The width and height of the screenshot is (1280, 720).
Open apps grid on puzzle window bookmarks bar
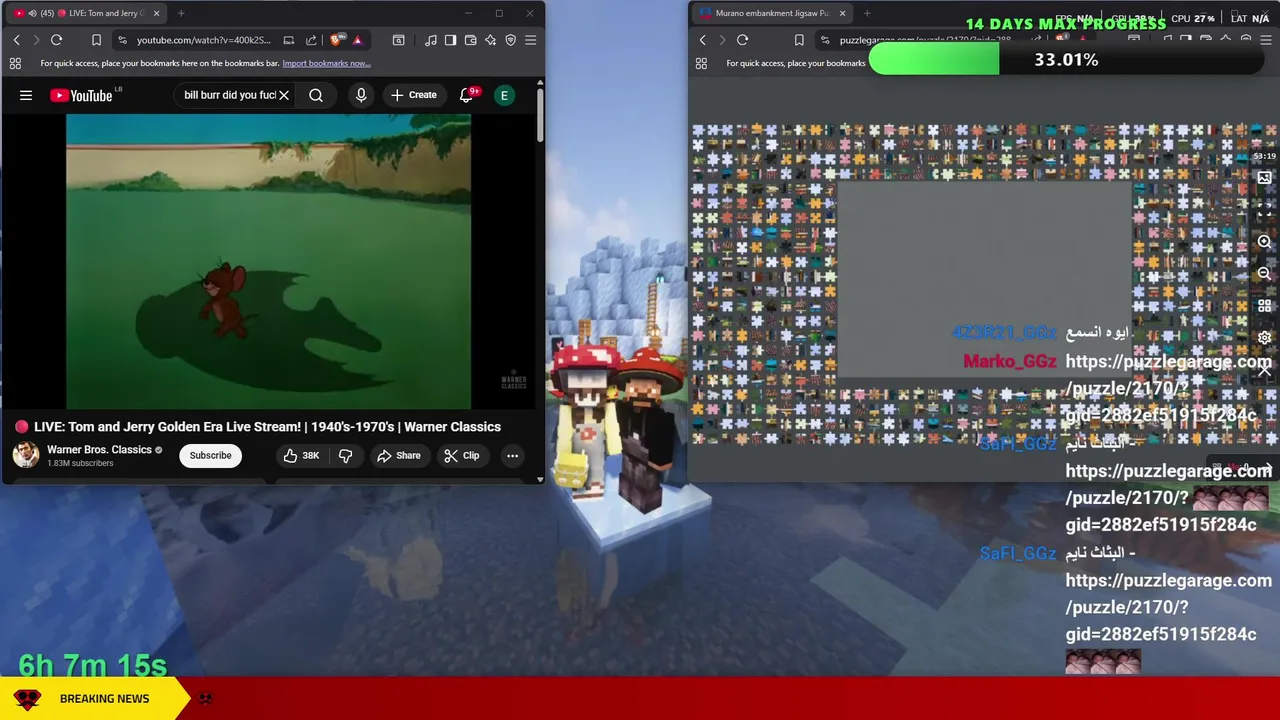(701, 63)
